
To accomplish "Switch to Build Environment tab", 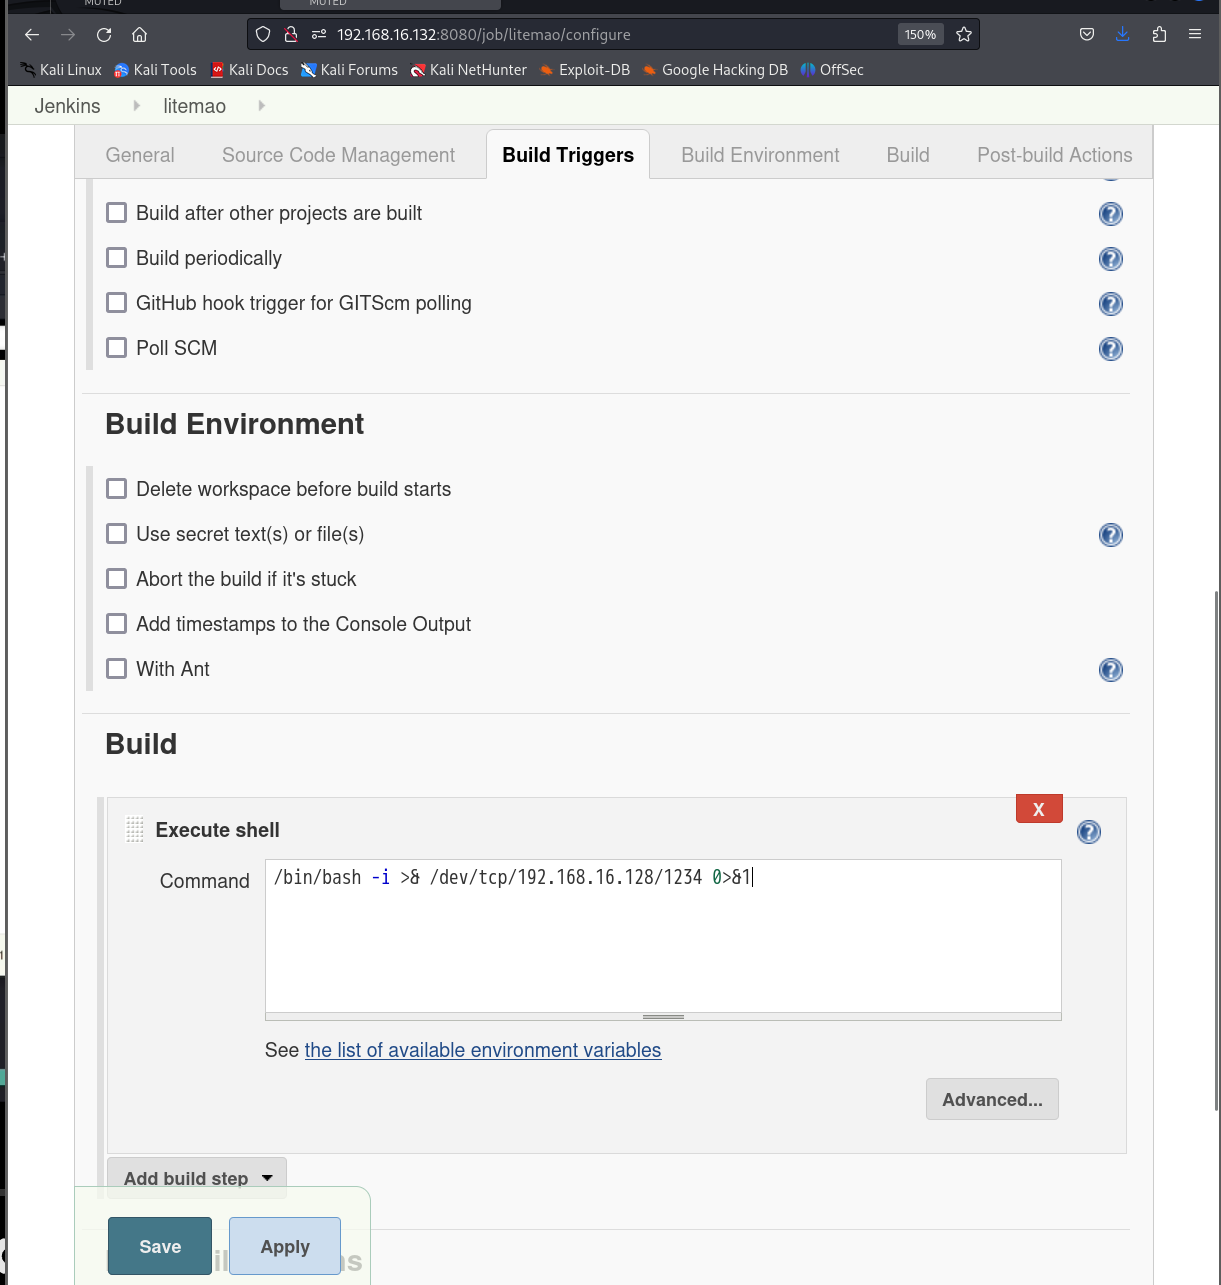I will 760,155.
